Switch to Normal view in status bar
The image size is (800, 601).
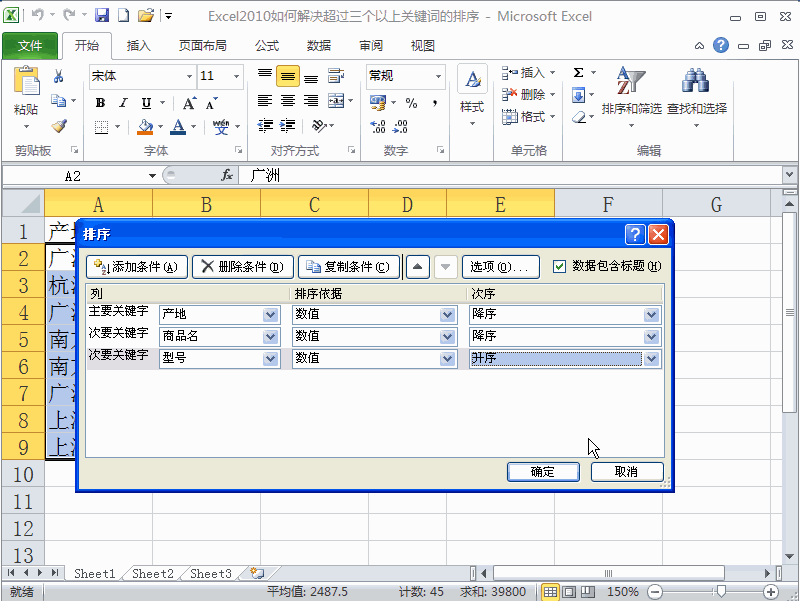(x=550, y=592)
